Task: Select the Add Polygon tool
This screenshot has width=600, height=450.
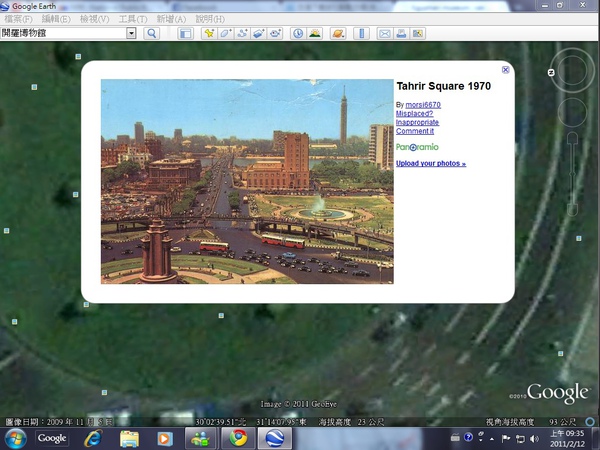Action: pos(225,34)
